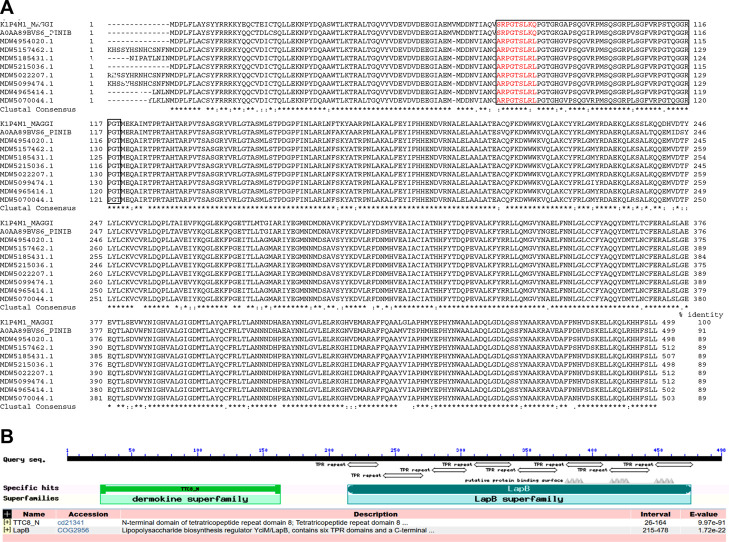
Task: Expand the LapB row details
Action: tap(7, 530)
